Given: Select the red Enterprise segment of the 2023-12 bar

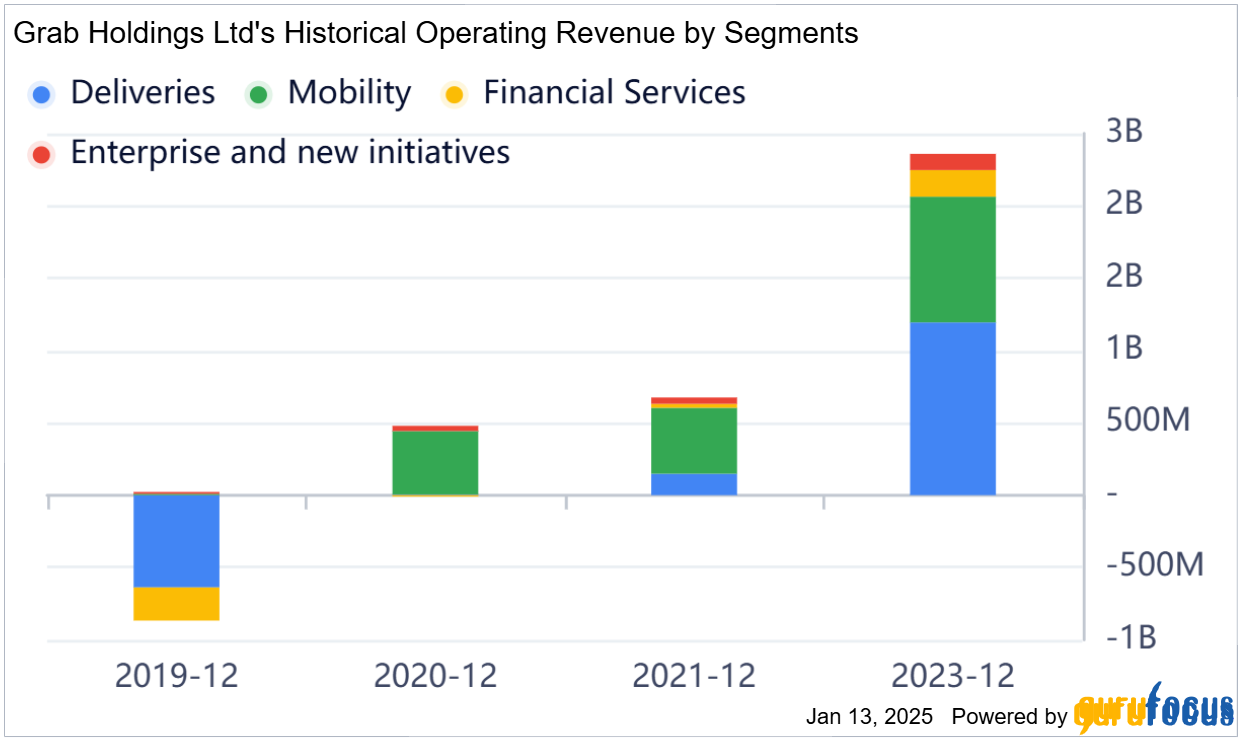Looking at the screenshot, I should pyautogui.click(x=953, y=162).
